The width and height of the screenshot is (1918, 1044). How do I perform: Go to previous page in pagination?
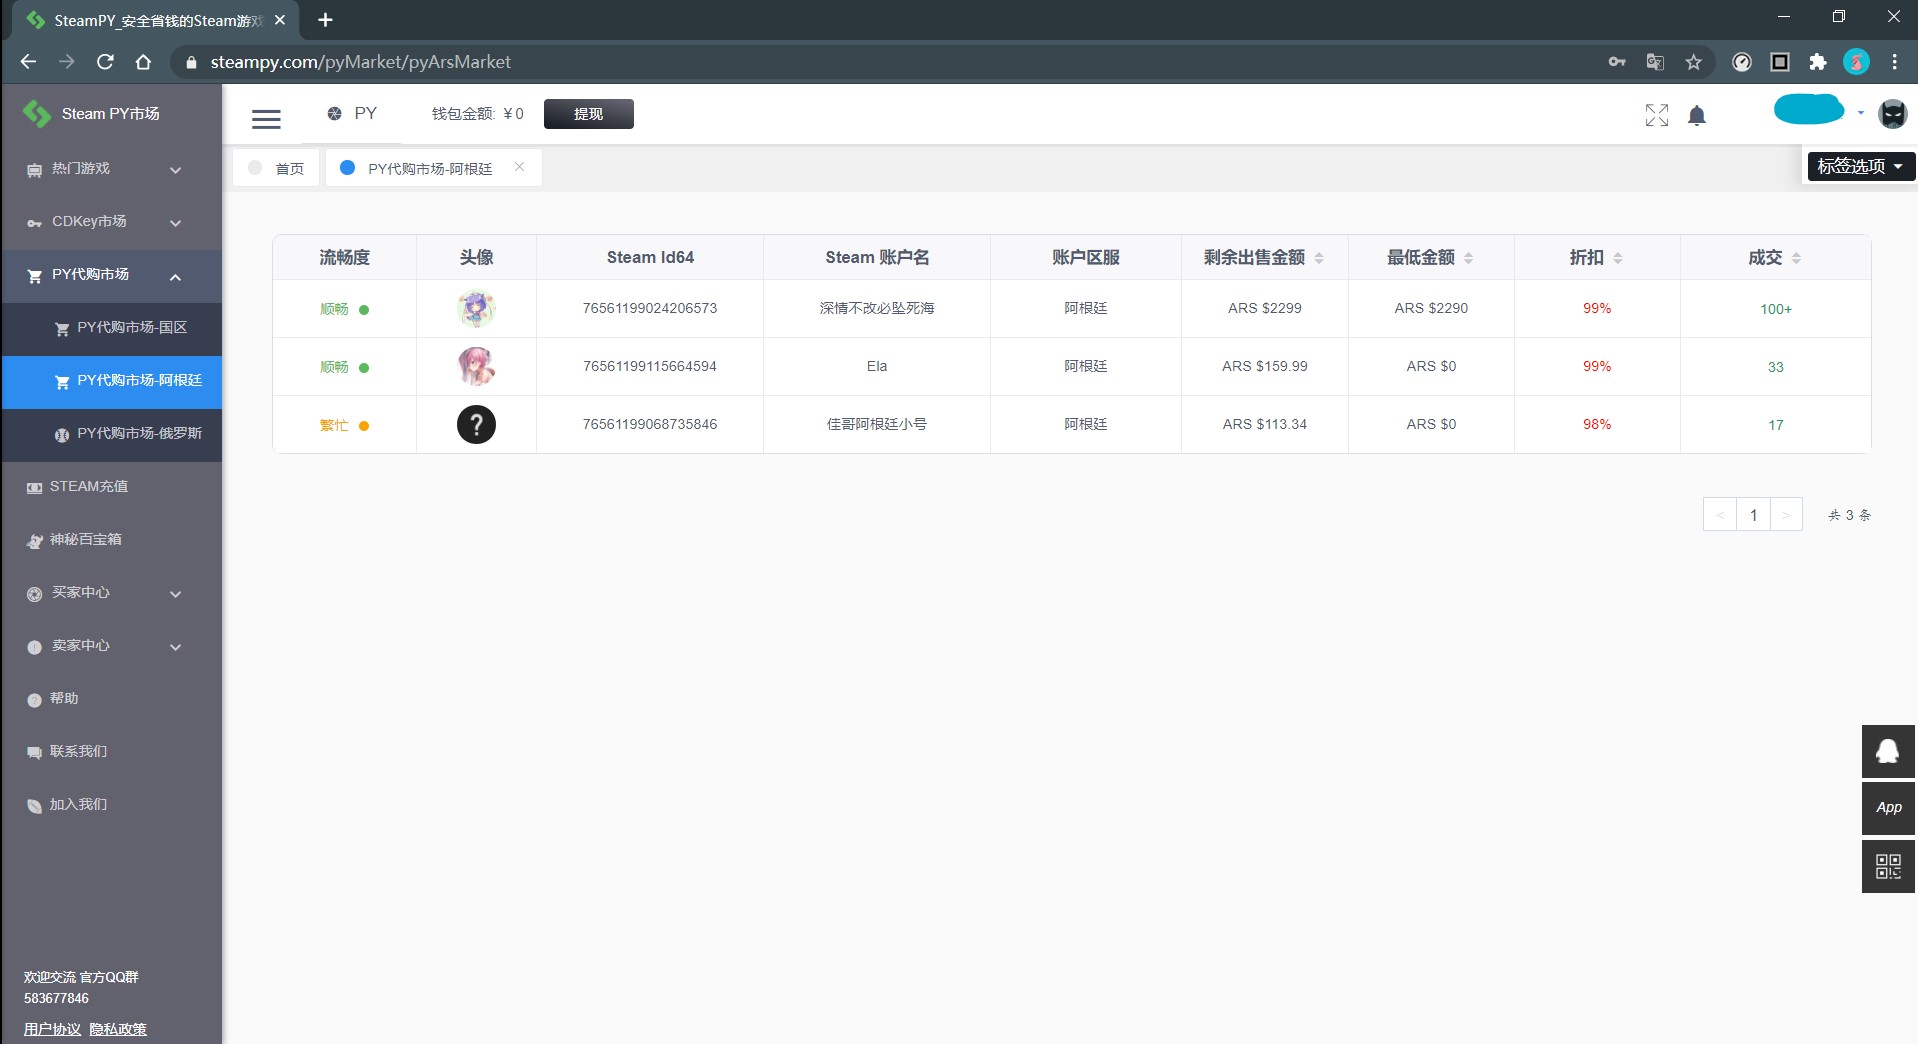[x=1720, y=515]
